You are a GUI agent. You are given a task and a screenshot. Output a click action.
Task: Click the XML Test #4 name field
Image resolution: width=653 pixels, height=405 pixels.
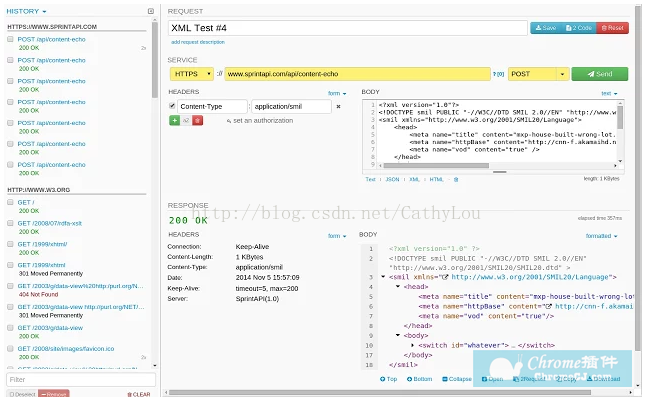[348, 28]
